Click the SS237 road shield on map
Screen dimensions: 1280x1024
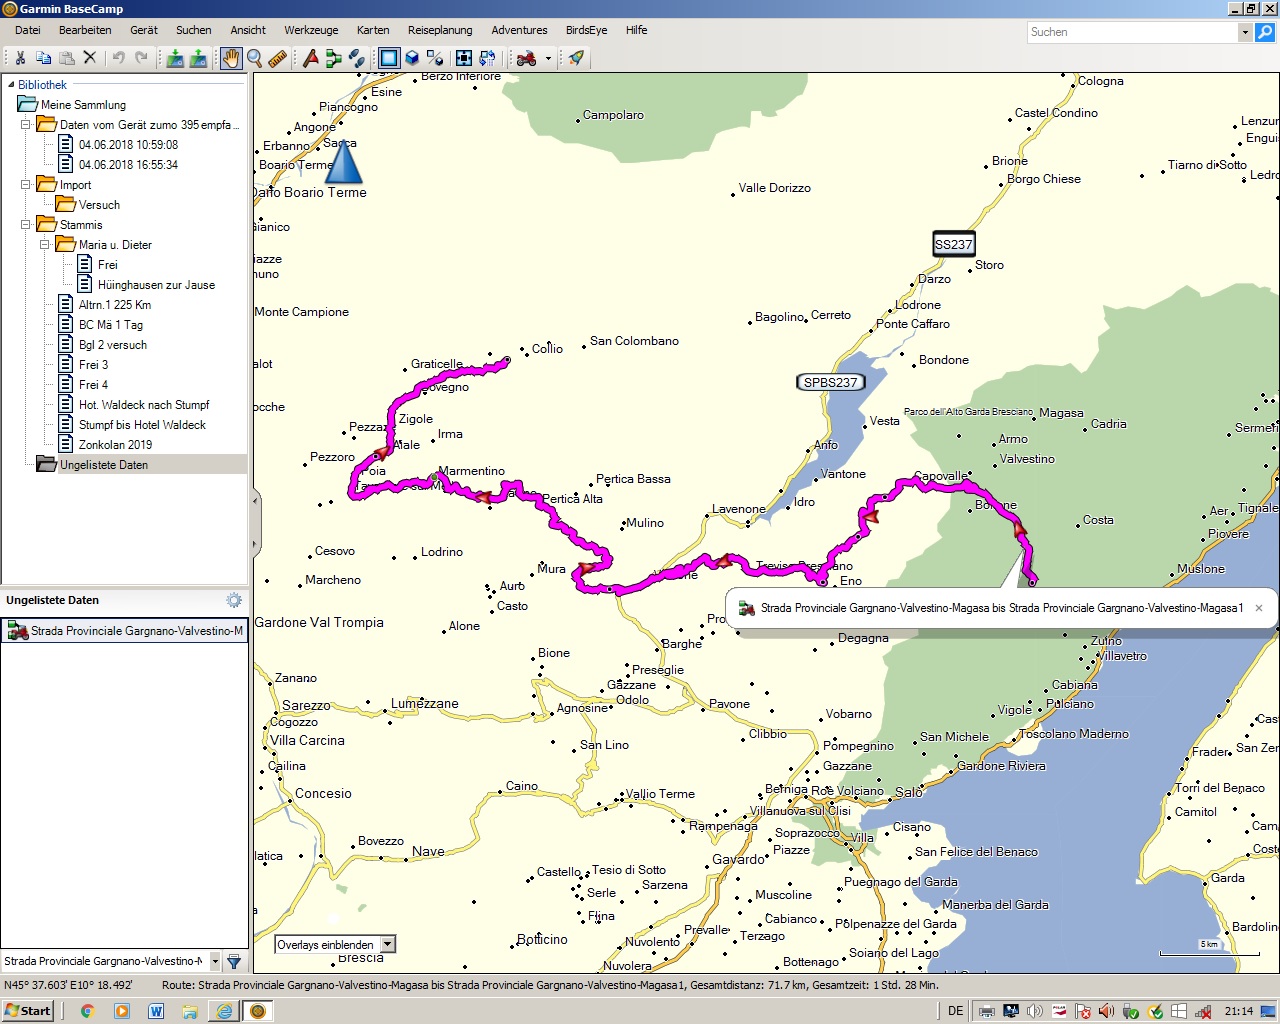tap(953, 244)
